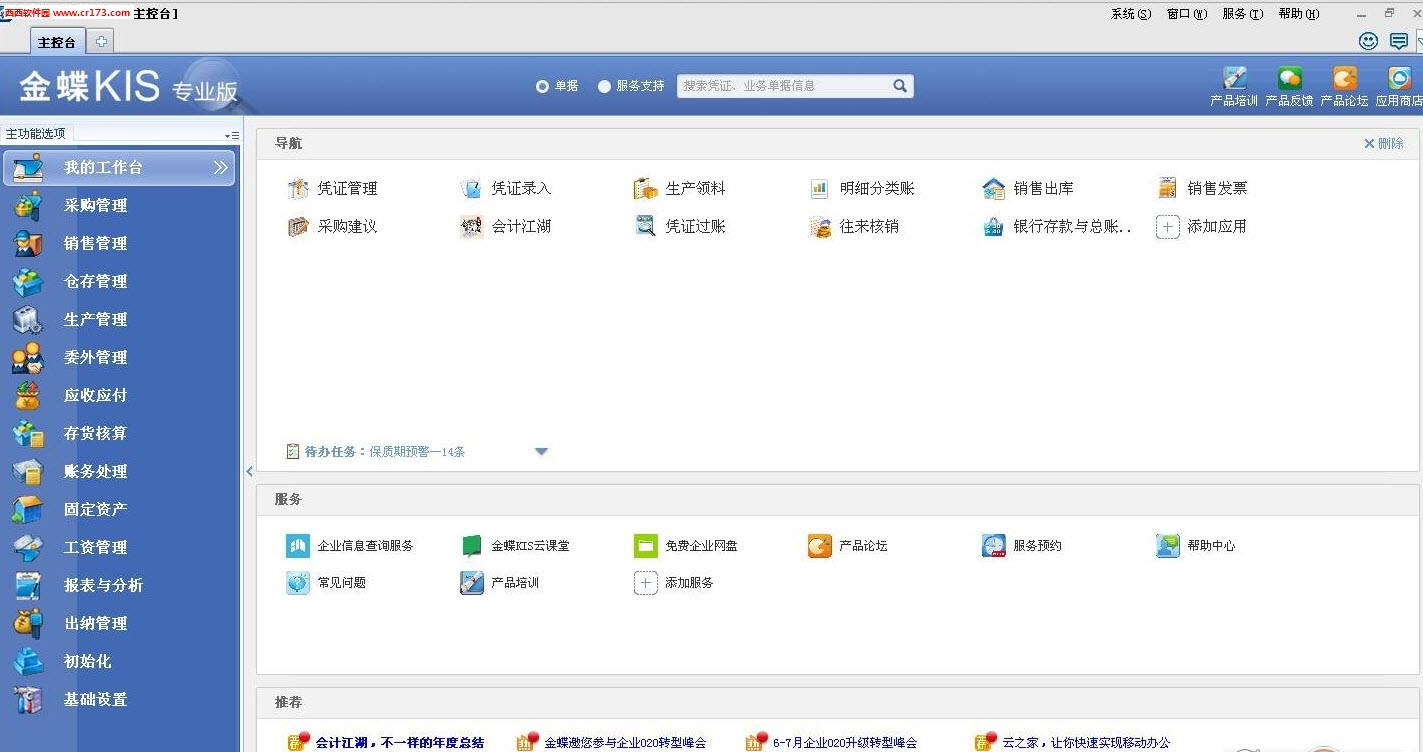Select 仓存管理 in sidebar
Screen dimensions: 1423x752
120,282
